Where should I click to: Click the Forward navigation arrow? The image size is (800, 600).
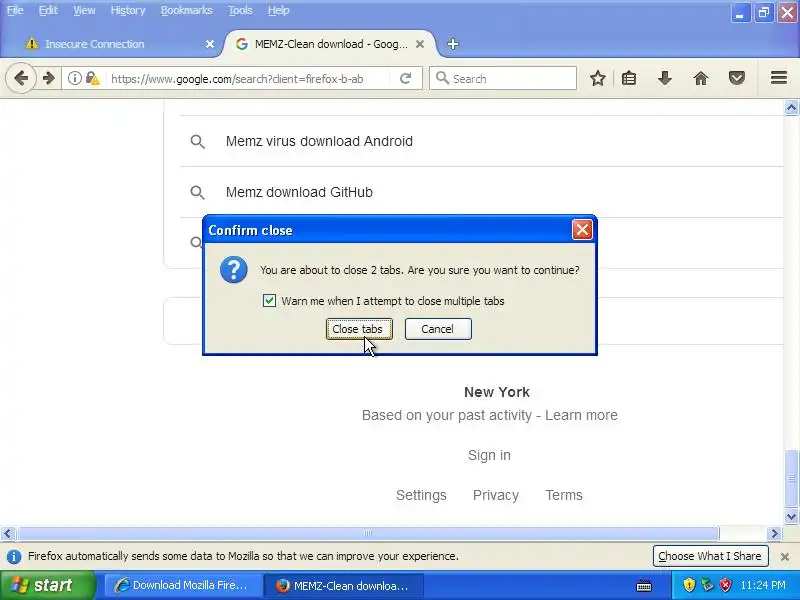click(x=48, y=78)
